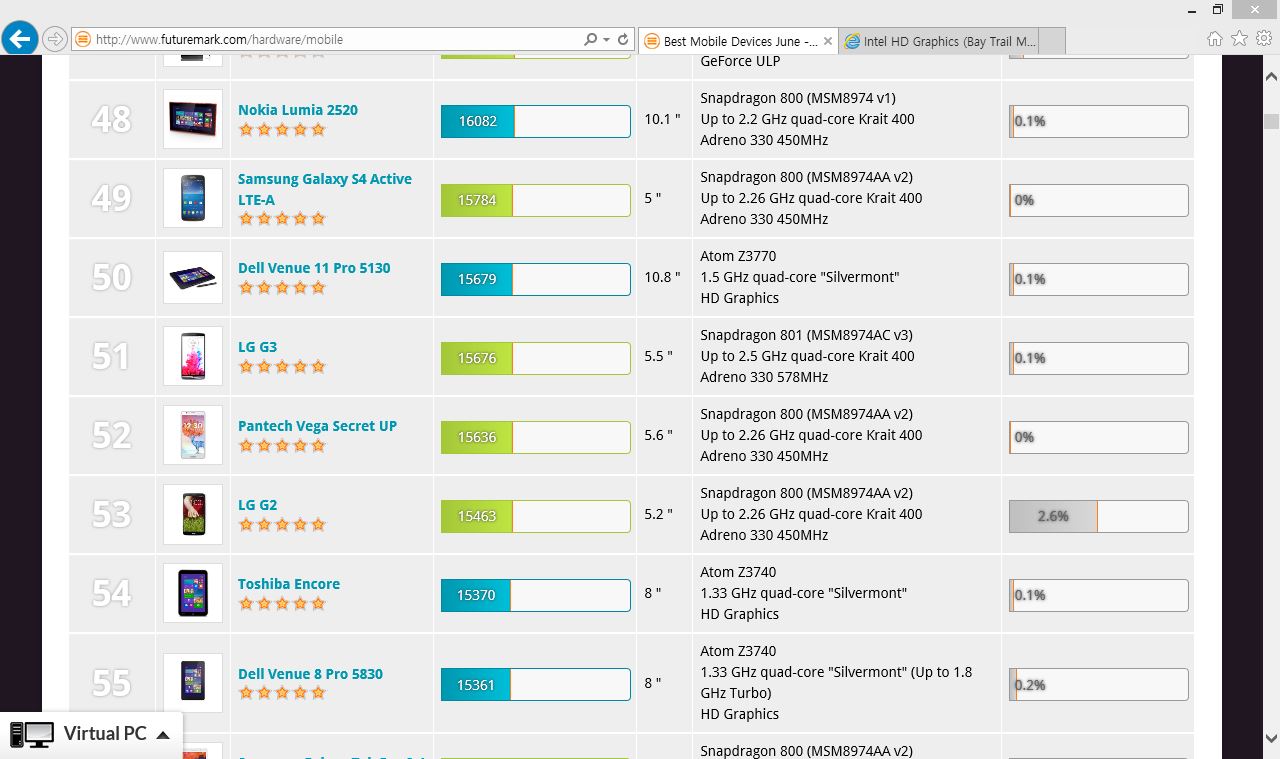This screenshot has height=759, width=1280.
Task: Click the Atom Z3770 processor text
Action: pyautogui.click(x=738, y=256)
